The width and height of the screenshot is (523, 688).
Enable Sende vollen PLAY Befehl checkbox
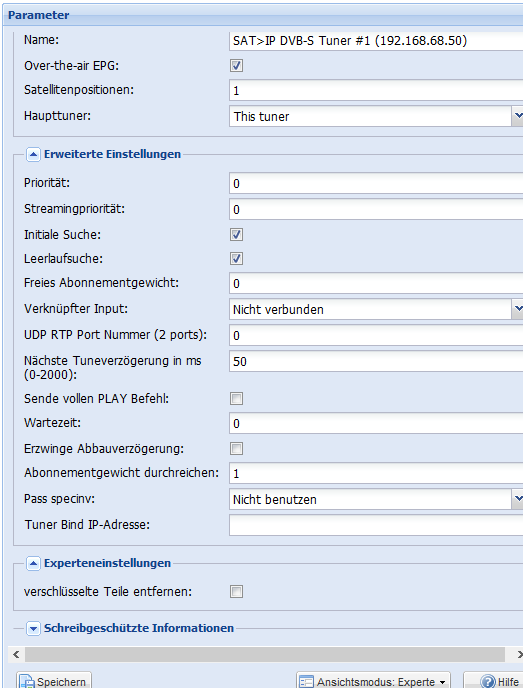point(236,399)
